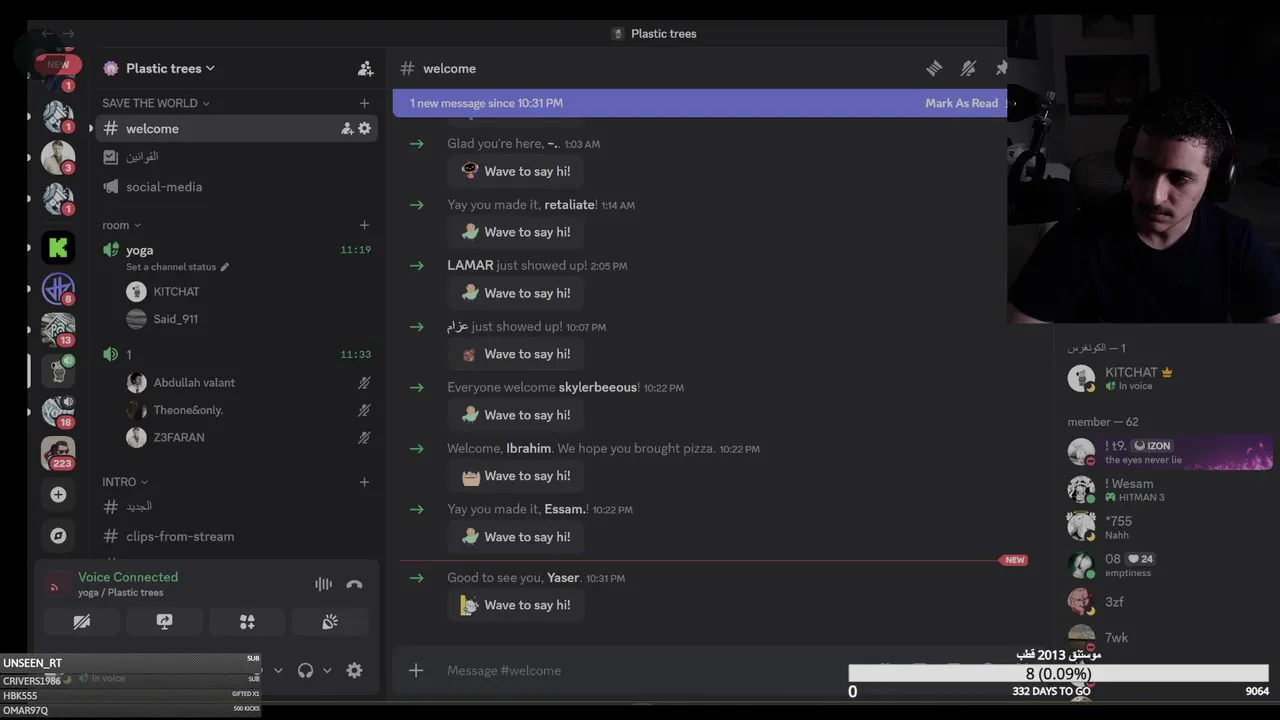Click Set a channel status link

coord(177,267)
